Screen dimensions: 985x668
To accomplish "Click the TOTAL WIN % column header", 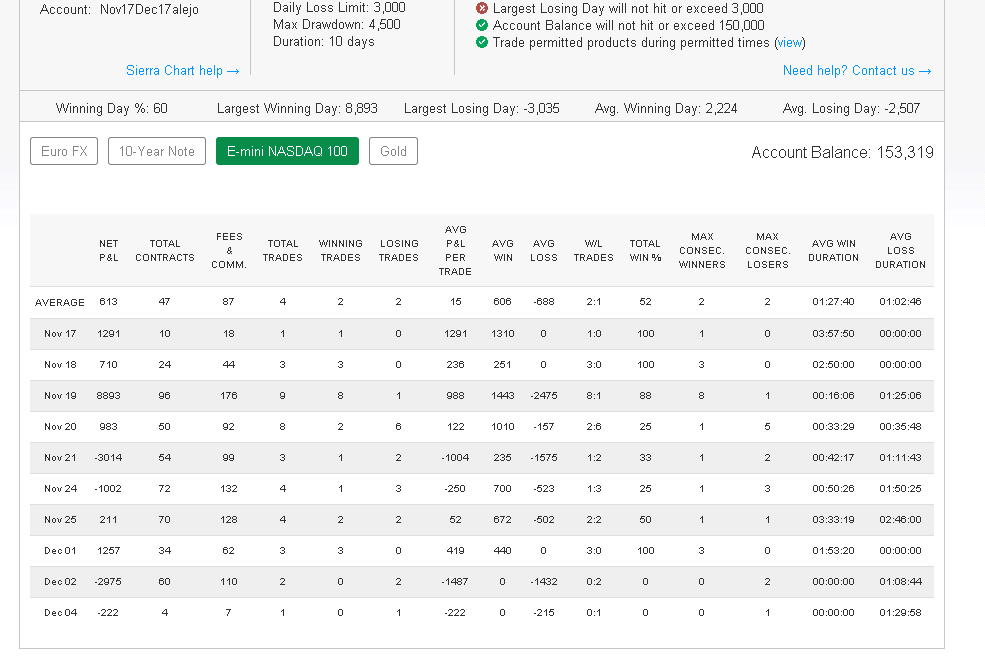I will (x=645, y=250).
